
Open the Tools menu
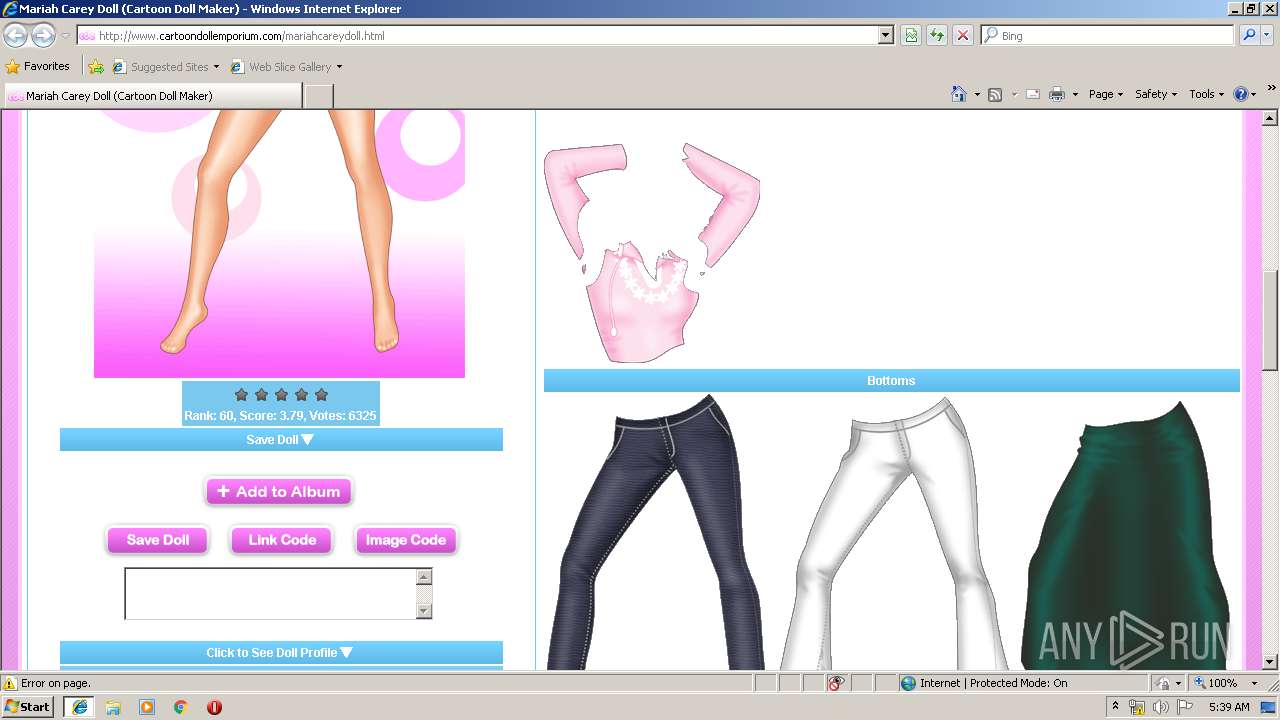tap(1207, 94)
